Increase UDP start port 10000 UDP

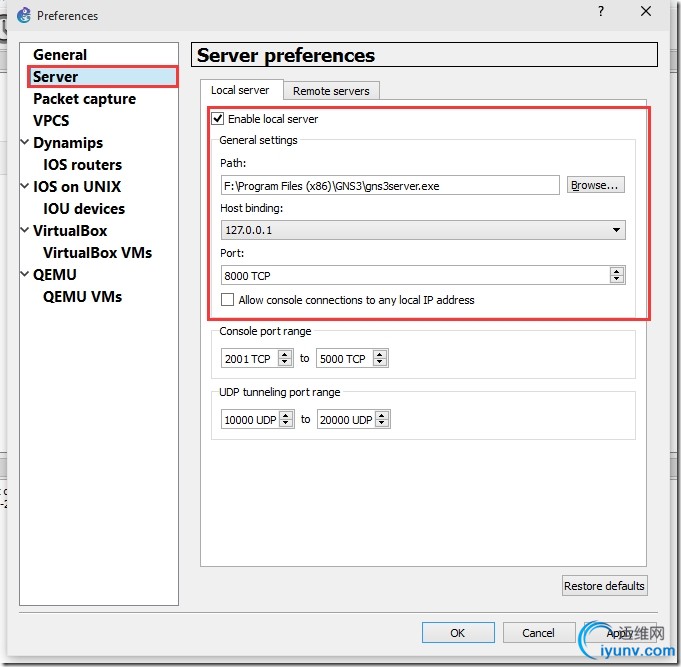click(286, 415)
